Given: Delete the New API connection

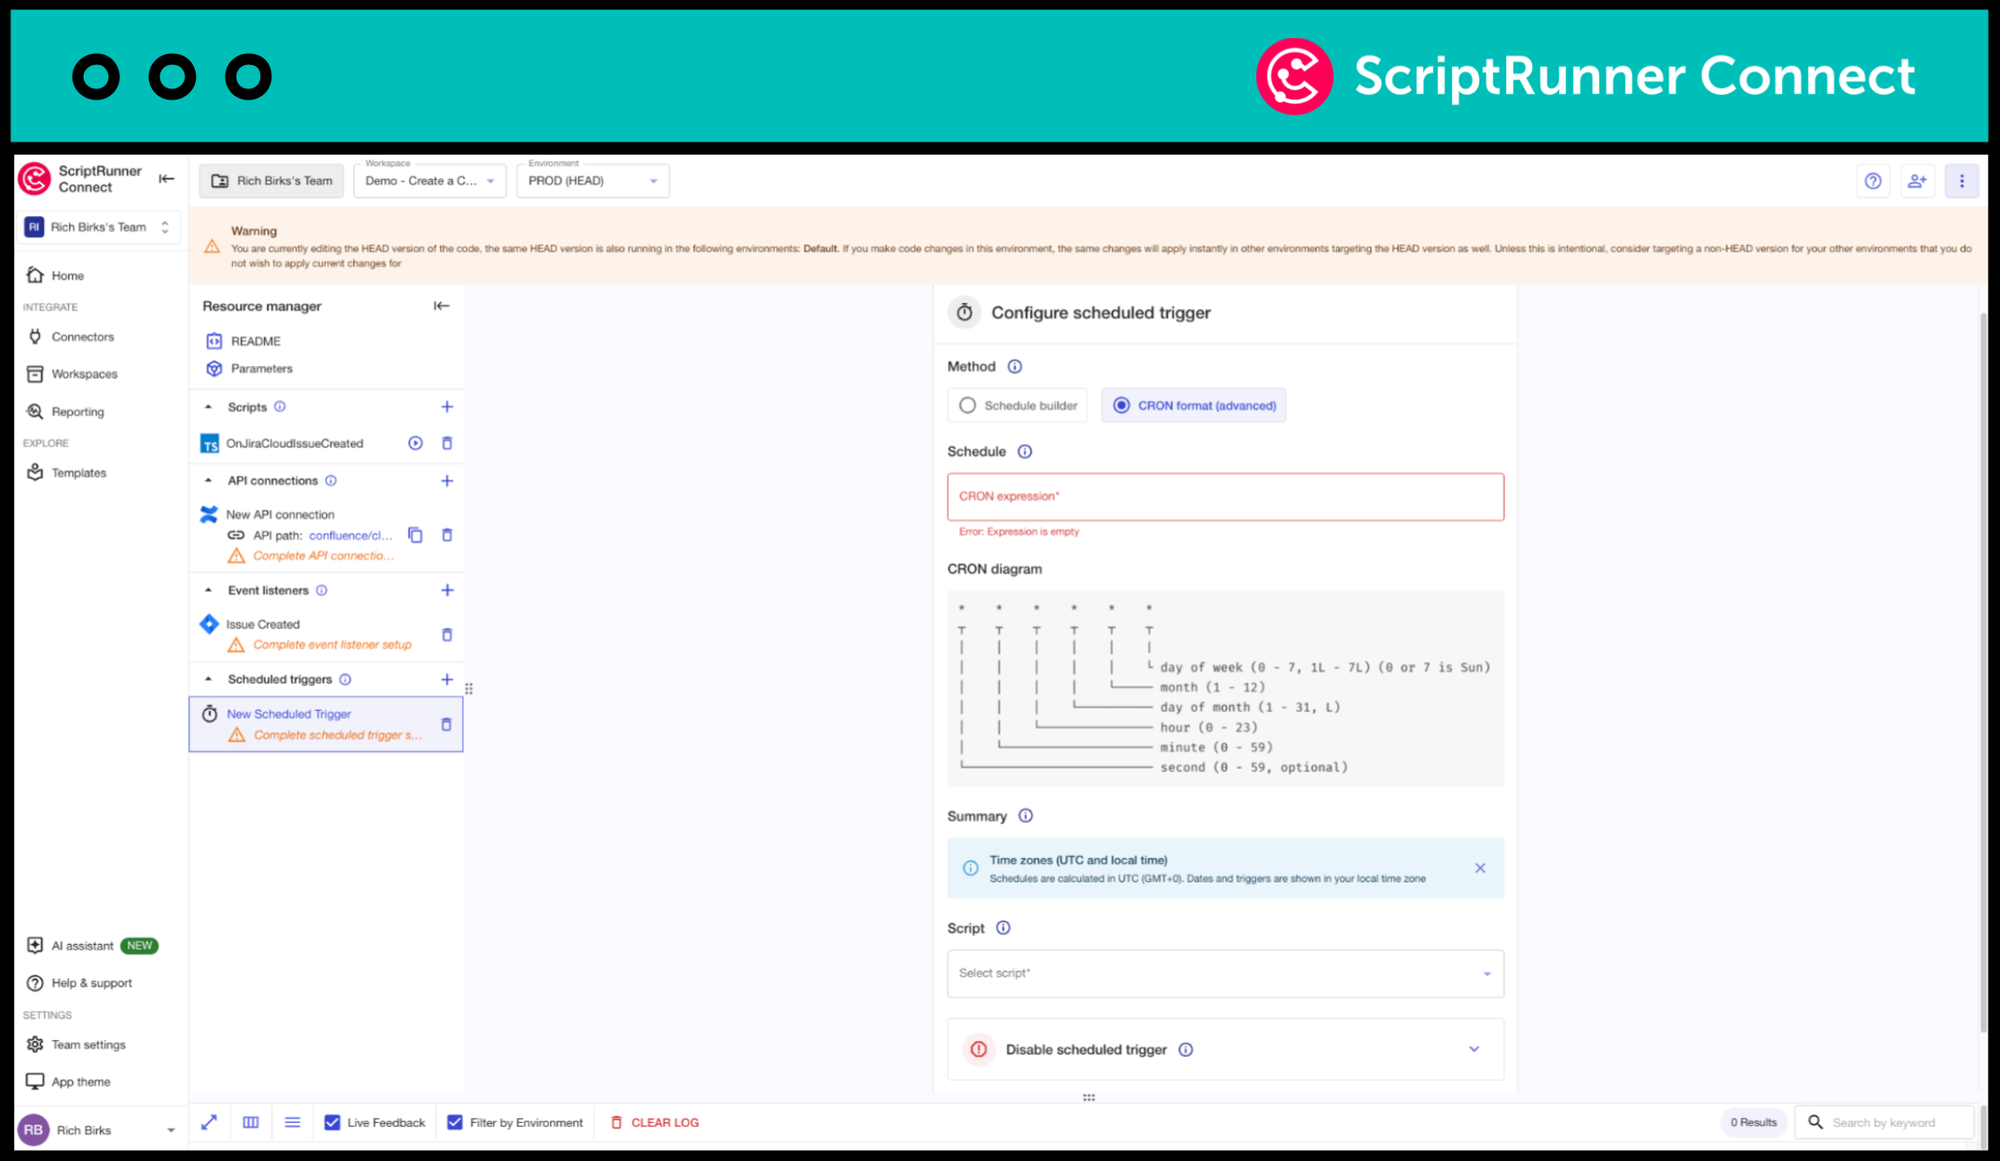Looking at the screenshot, I should tap(447, 535).
